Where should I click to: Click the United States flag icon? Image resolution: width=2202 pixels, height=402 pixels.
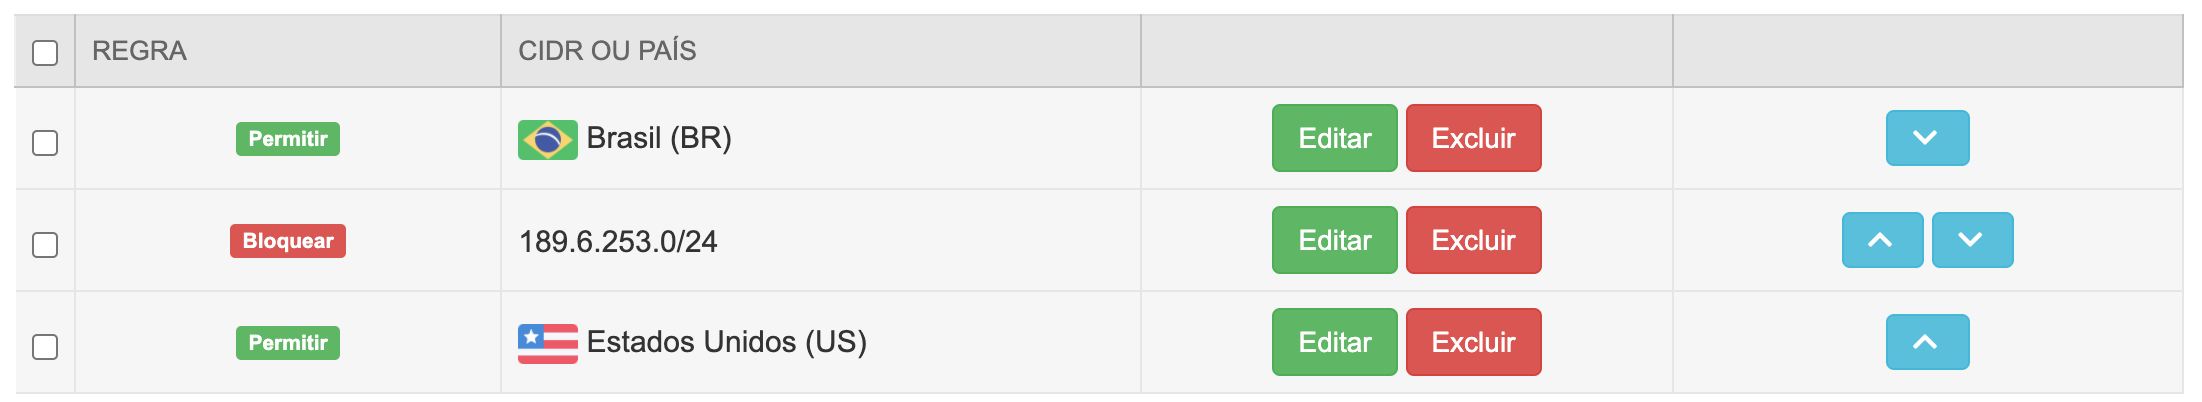pos(547,343)
